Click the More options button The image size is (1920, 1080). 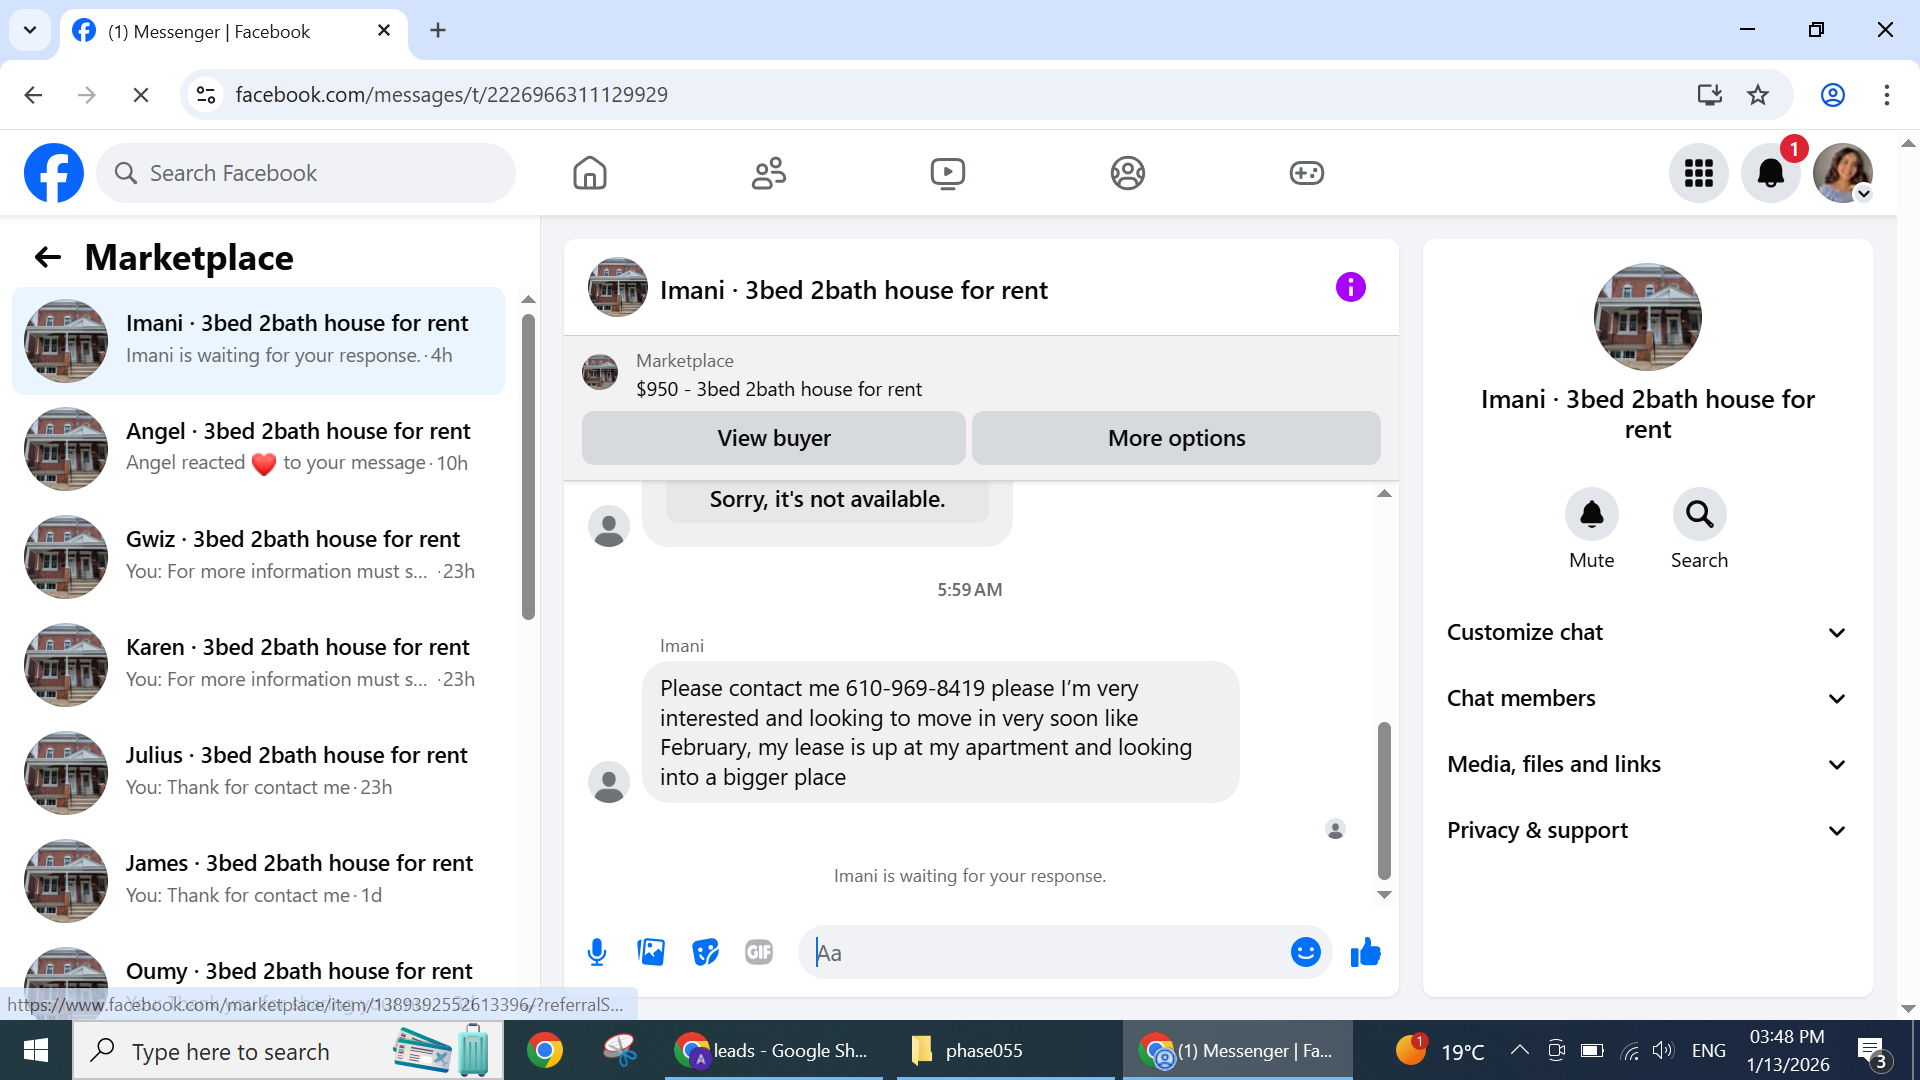[x=1176, y=438]
